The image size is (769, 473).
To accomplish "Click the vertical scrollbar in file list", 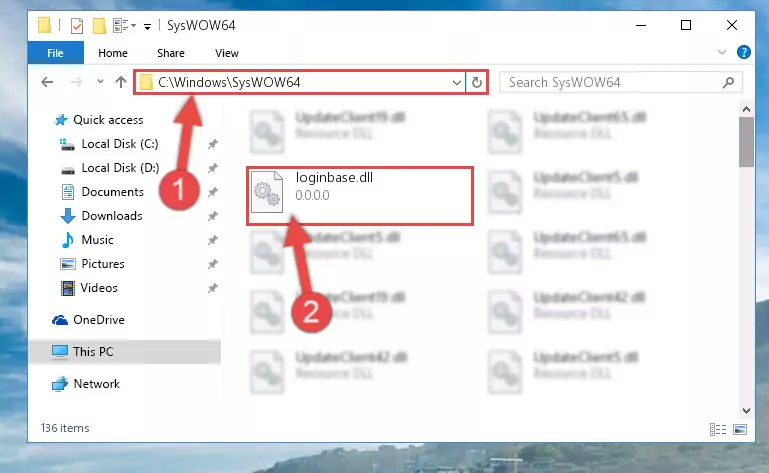I will 745,142.
